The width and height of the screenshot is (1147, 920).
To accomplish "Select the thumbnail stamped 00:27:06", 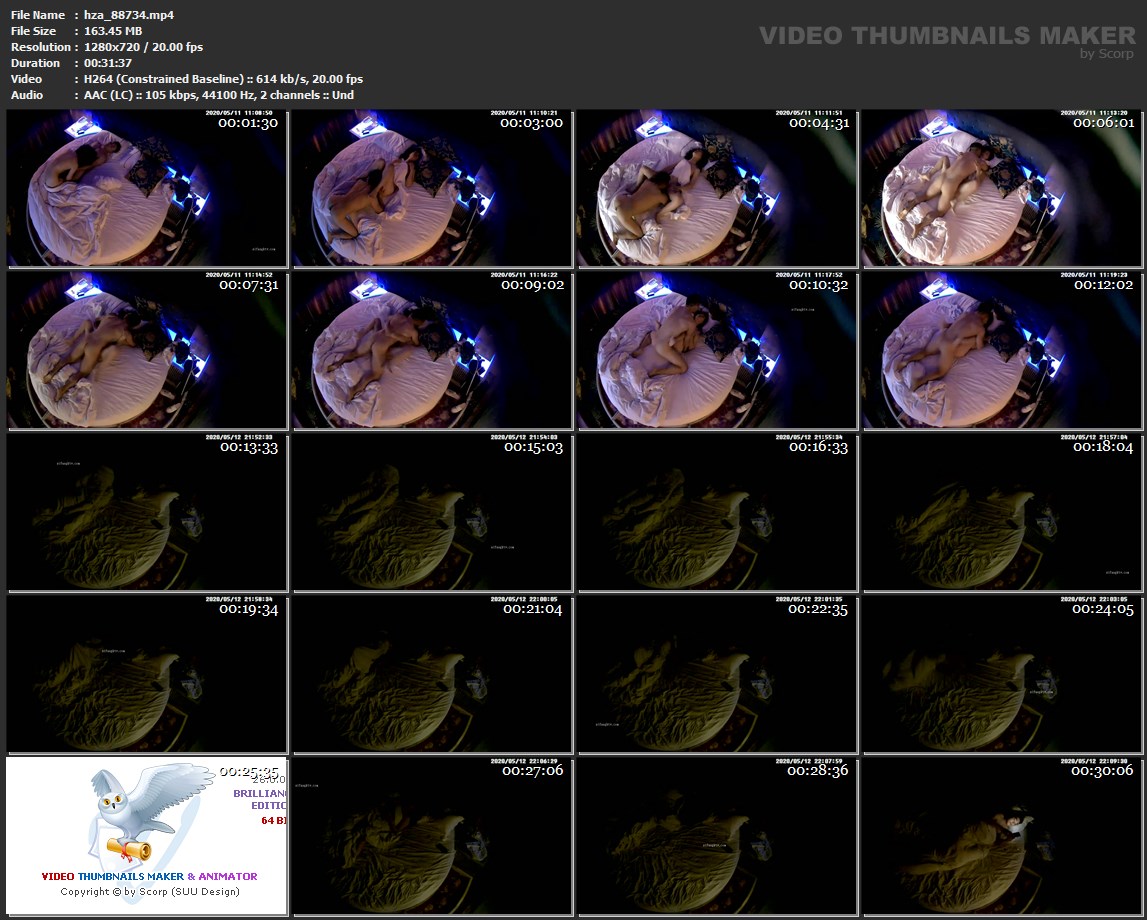I will pos(432,836).
